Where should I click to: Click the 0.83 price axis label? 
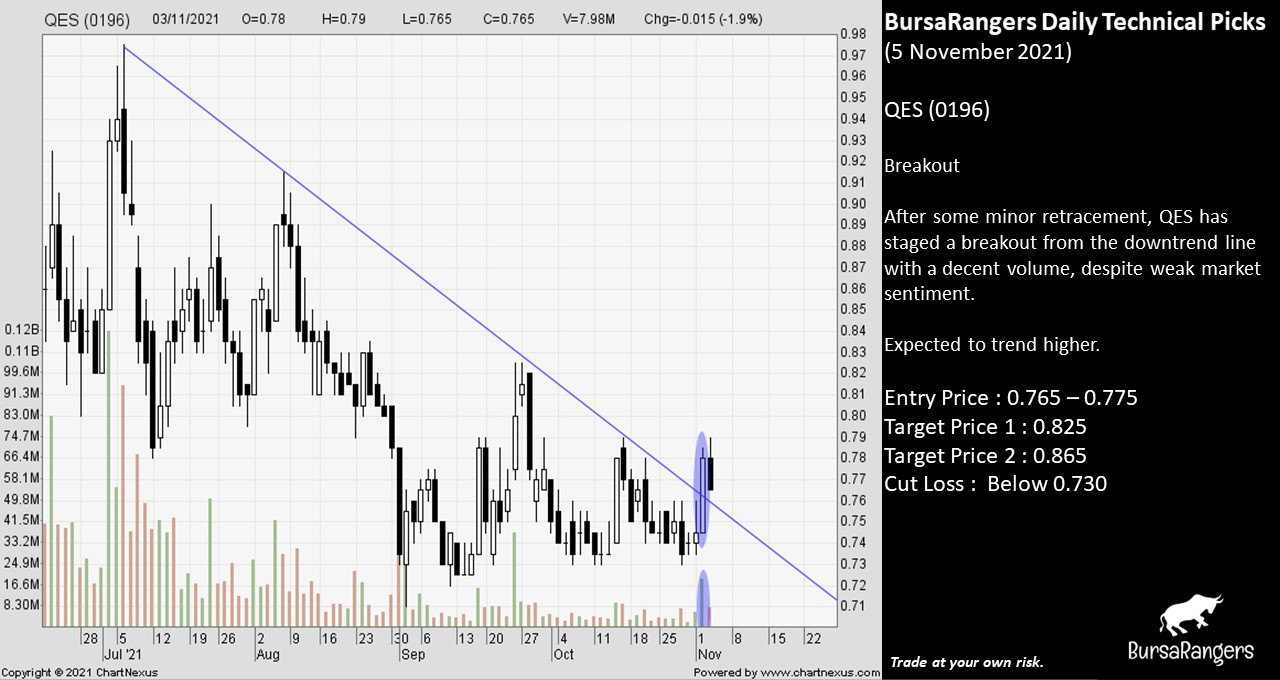pos(853,352)
